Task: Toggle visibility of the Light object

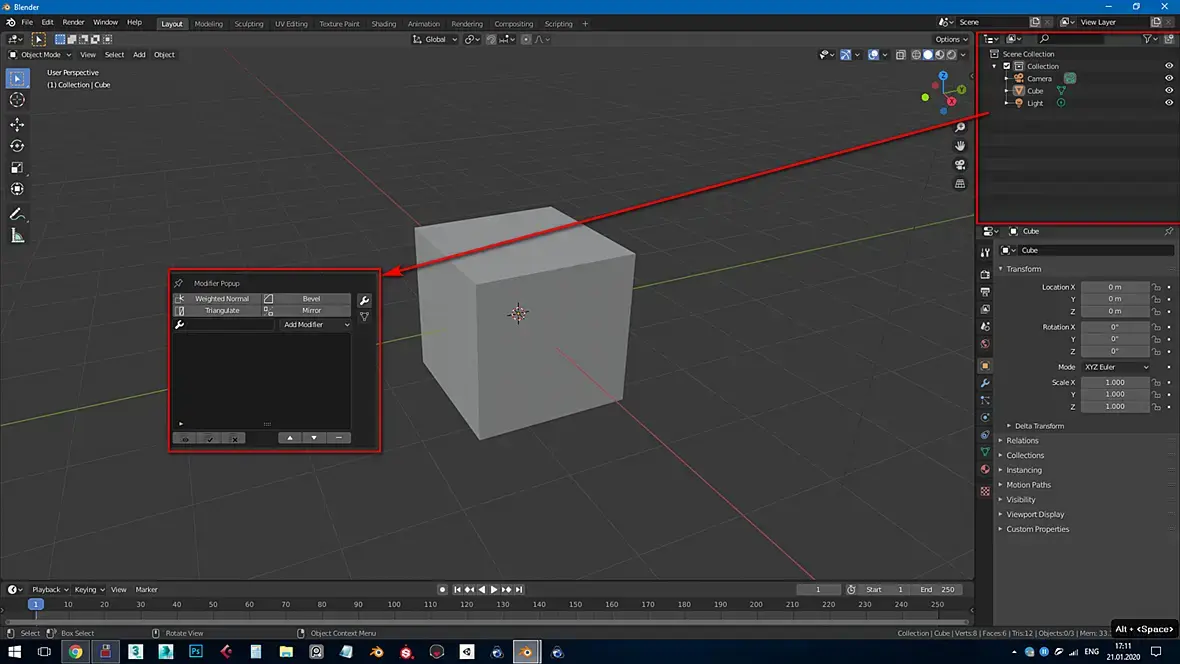Action: click(x=1168, y=103)
